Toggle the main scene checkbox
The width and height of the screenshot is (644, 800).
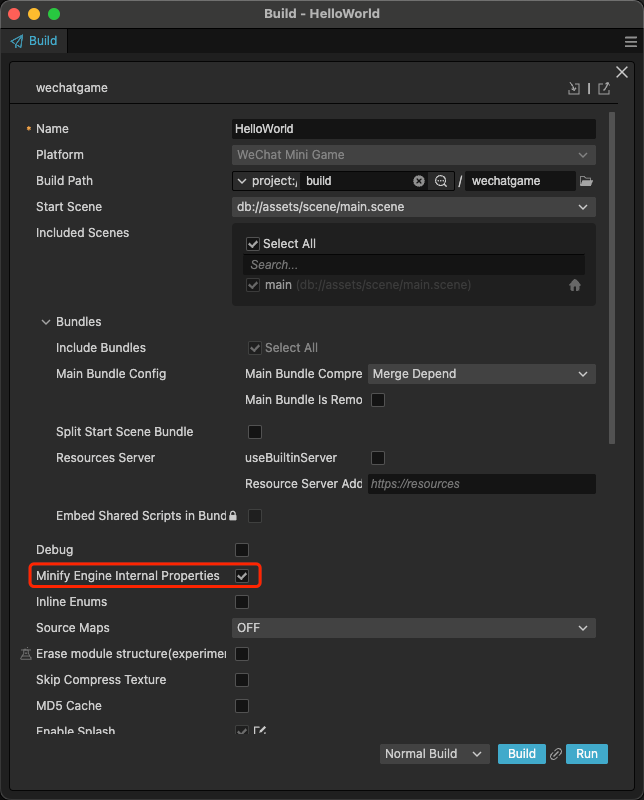coord(253,285)
